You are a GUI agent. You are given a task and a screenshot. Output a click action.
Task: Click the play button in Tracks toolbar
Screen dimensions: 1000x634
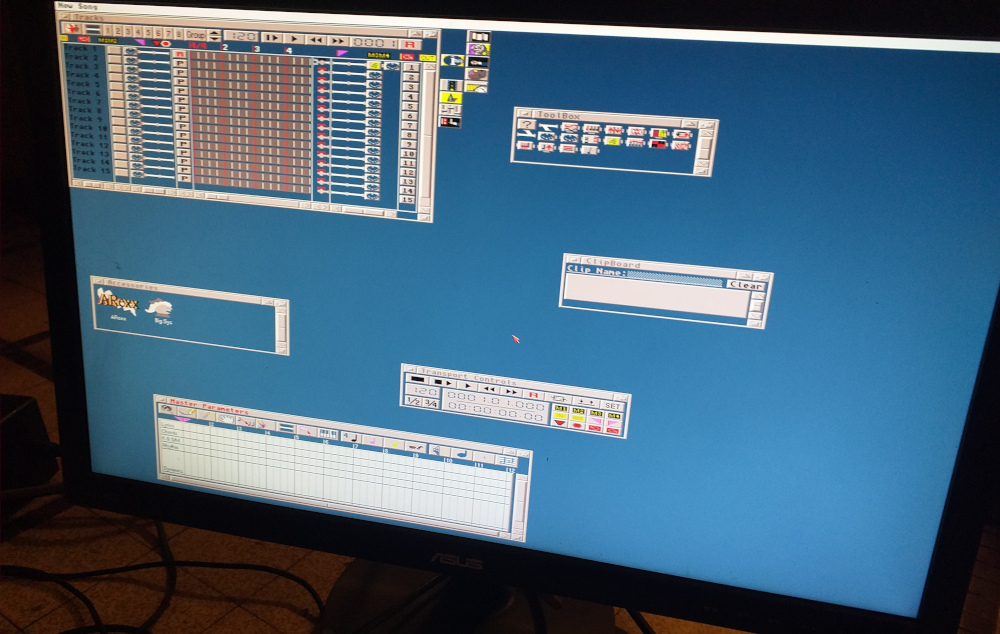[x=293, y=39]
